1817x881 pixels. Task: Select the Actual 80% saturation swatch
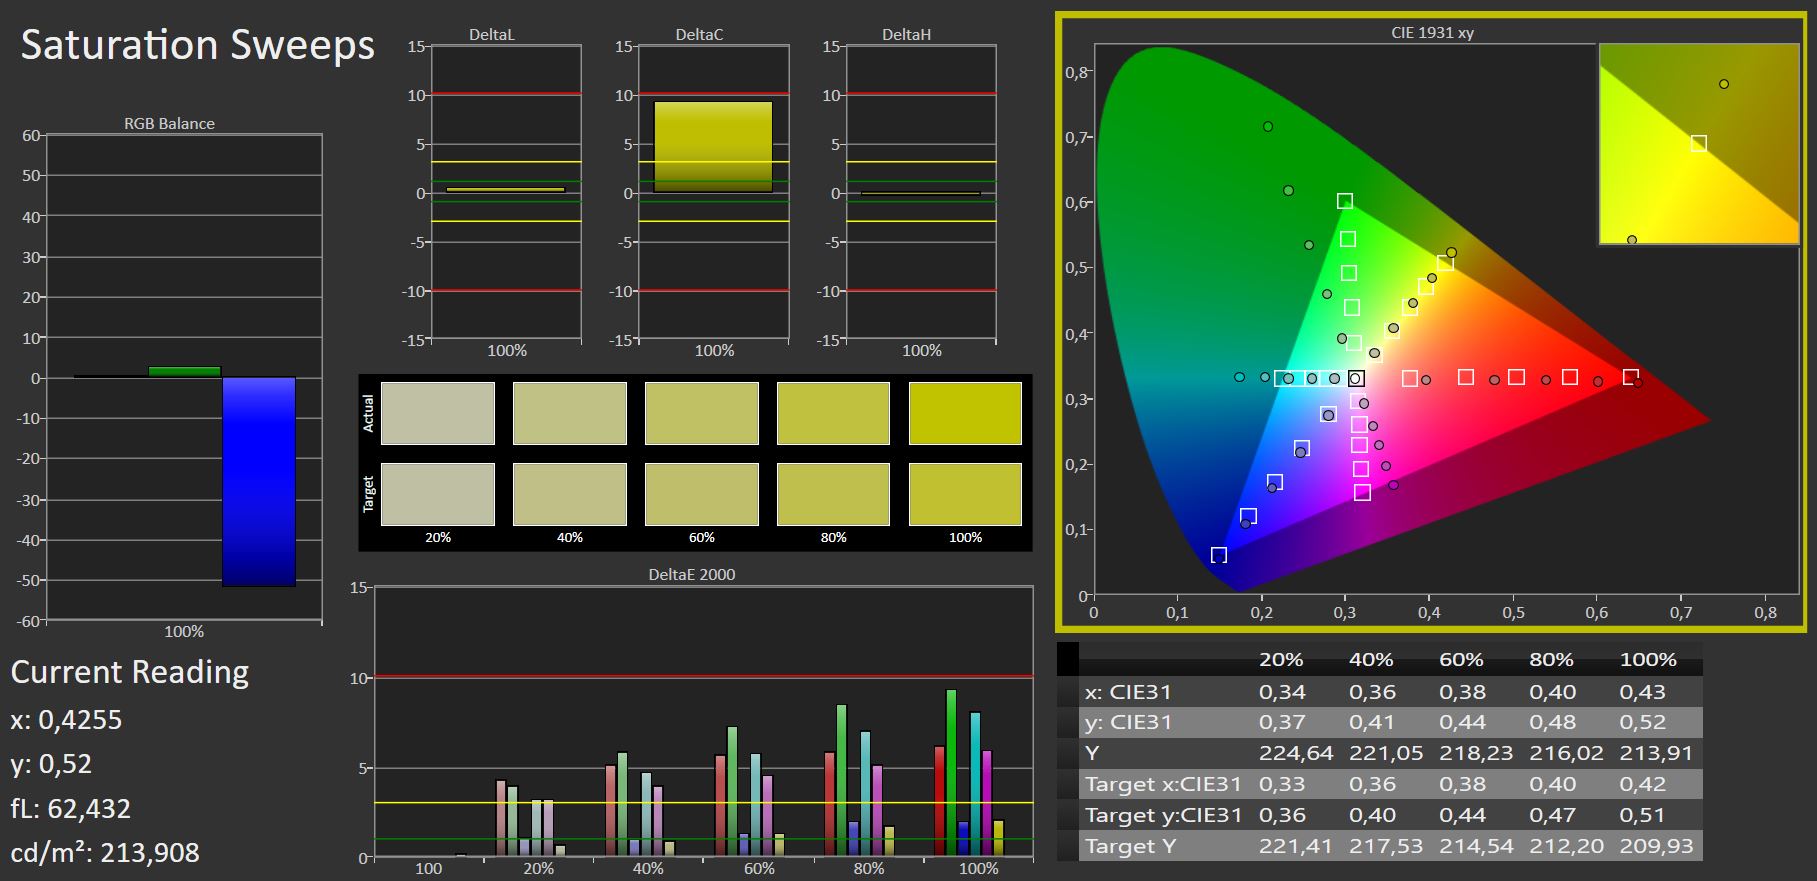[833, 413]
